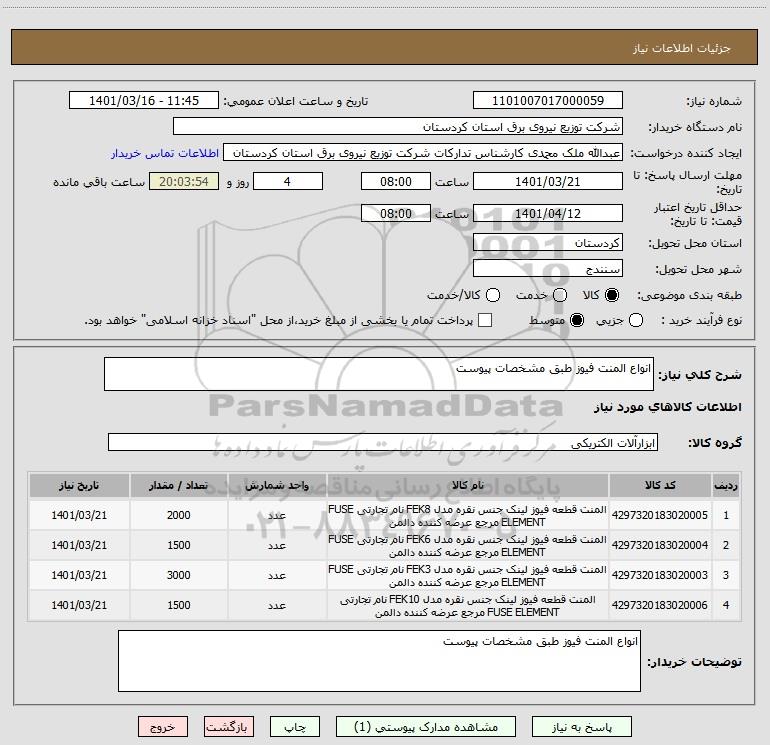Image resolution: width=770 pixels, height=745 pixels.
Task: Click the چاپ print button
Action: 295,727
